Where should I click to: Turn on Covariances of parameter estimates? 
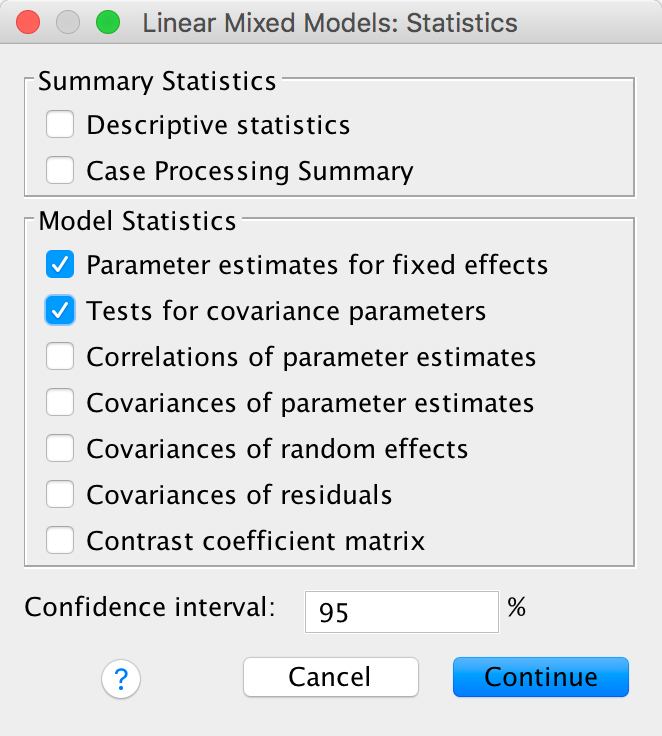[60, 403]
